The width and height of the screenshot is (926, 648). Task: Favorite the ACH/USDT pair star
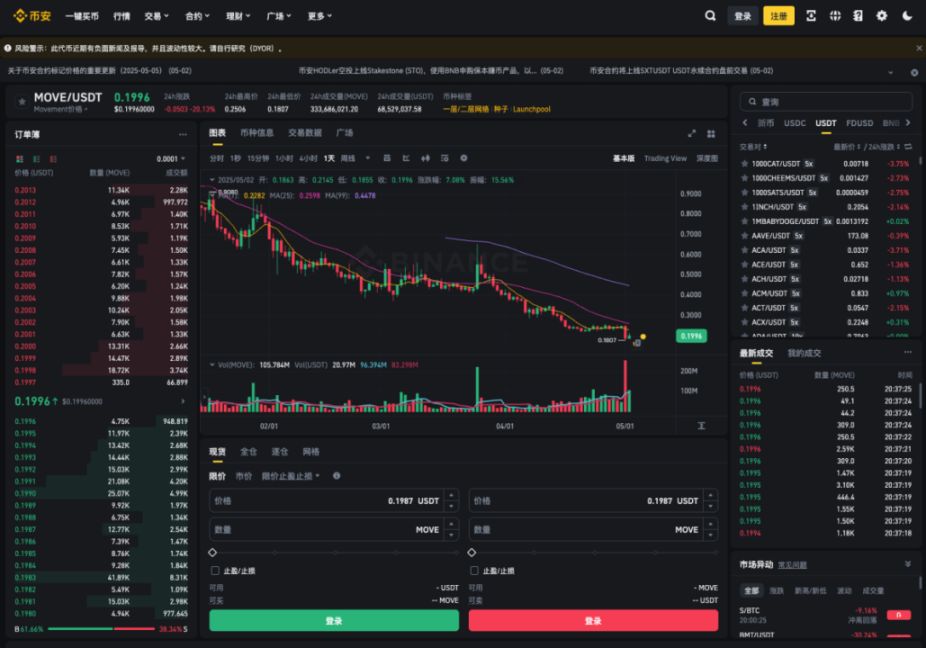pos(744,279)
